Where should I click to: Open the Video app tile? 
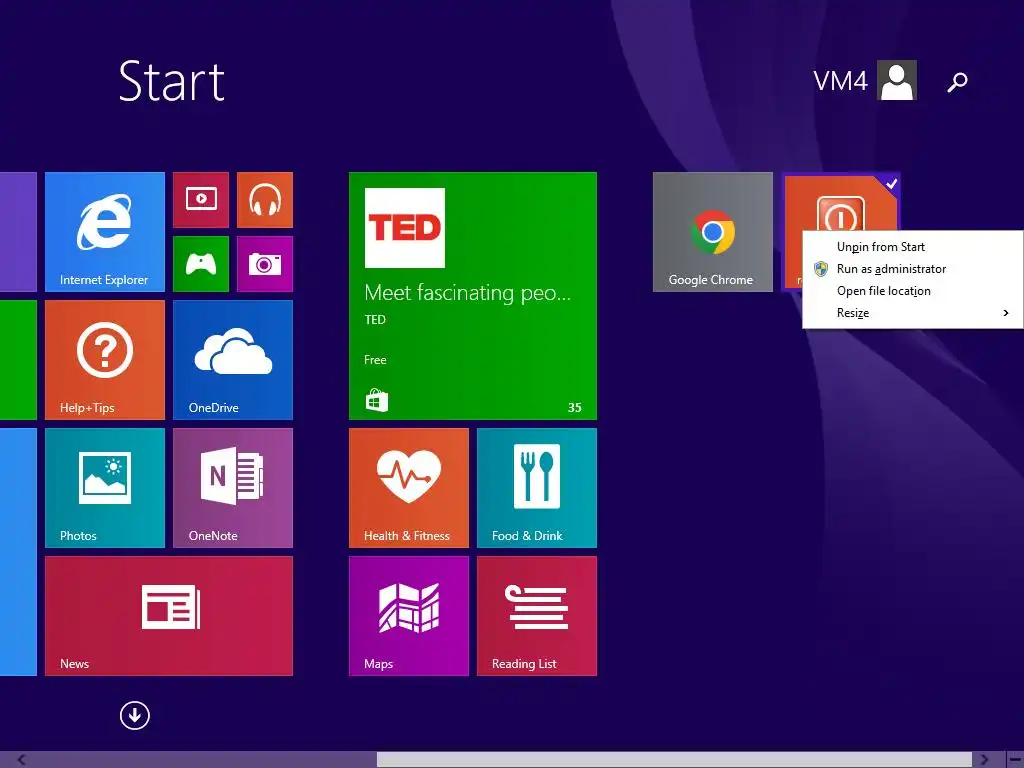(x=201, y=200)
